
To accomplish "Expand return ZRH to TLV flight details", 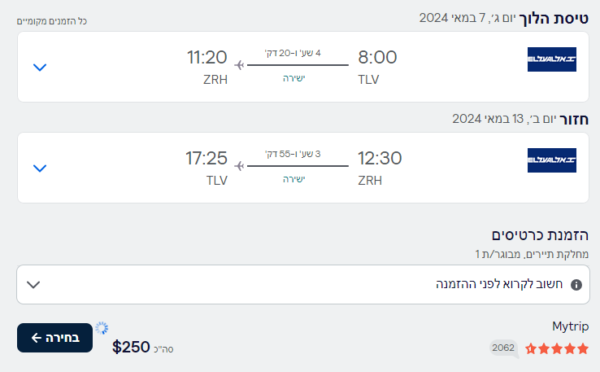I will pyautogui.click(x=40, y=168).
